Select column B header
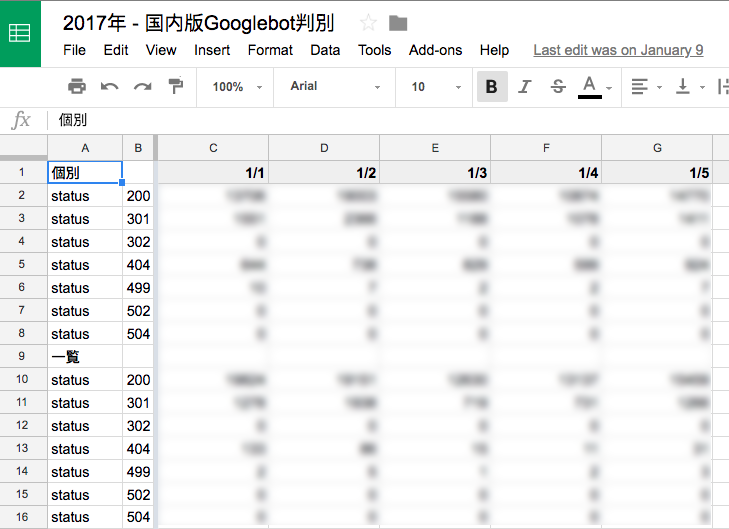The height and width of the screenshot is (529, 729). (x=138, y=148)
